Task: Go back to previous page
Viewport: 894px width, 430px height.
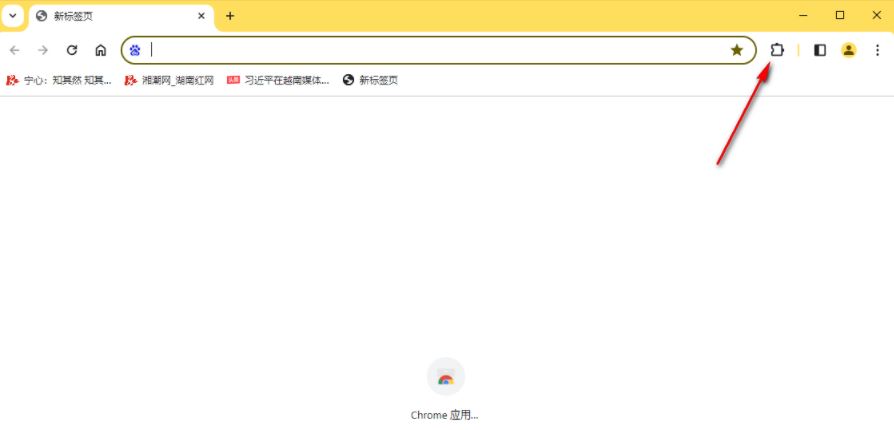Action: pos(15,50)
